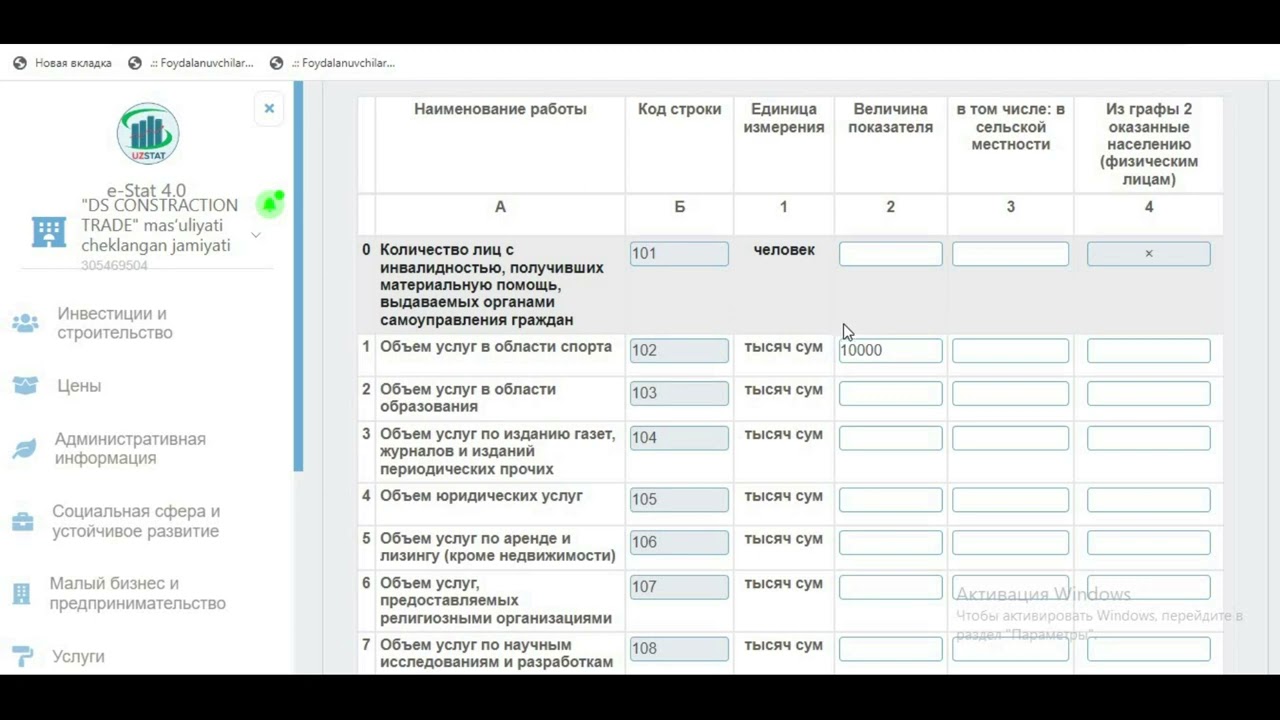Viewport: 1280px width, 720px height.
Task: Open the Новая вкладка bookmark
Action: [x=62, y=63]
